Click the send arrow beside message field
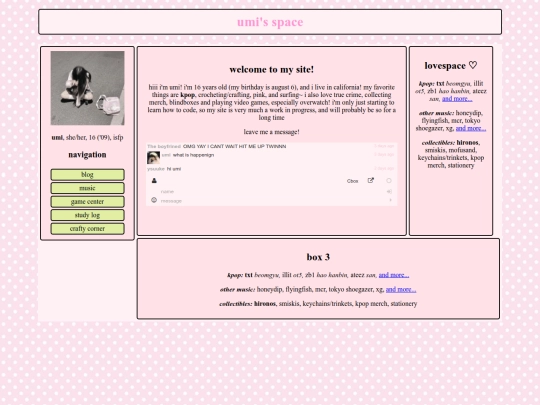The image size is (540, 405). (390, 200)
